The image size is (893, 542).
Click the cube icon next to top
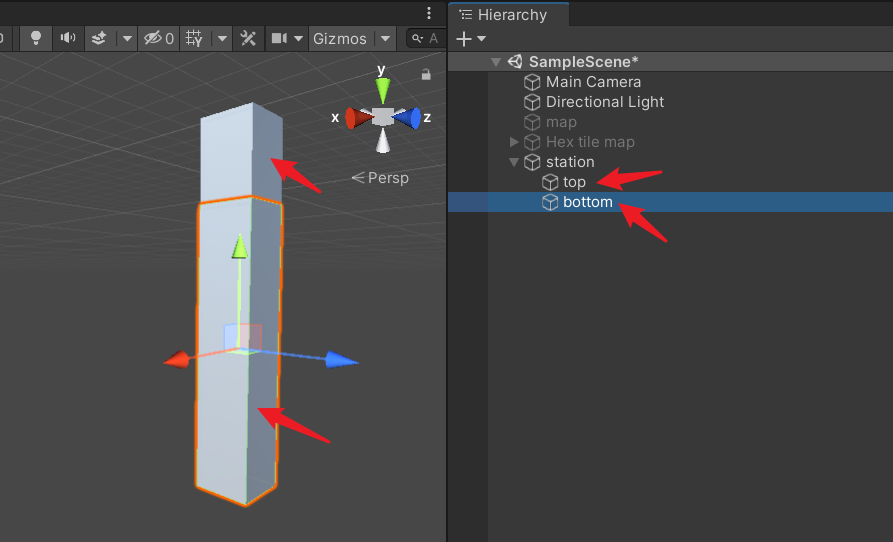click(550, 182)
